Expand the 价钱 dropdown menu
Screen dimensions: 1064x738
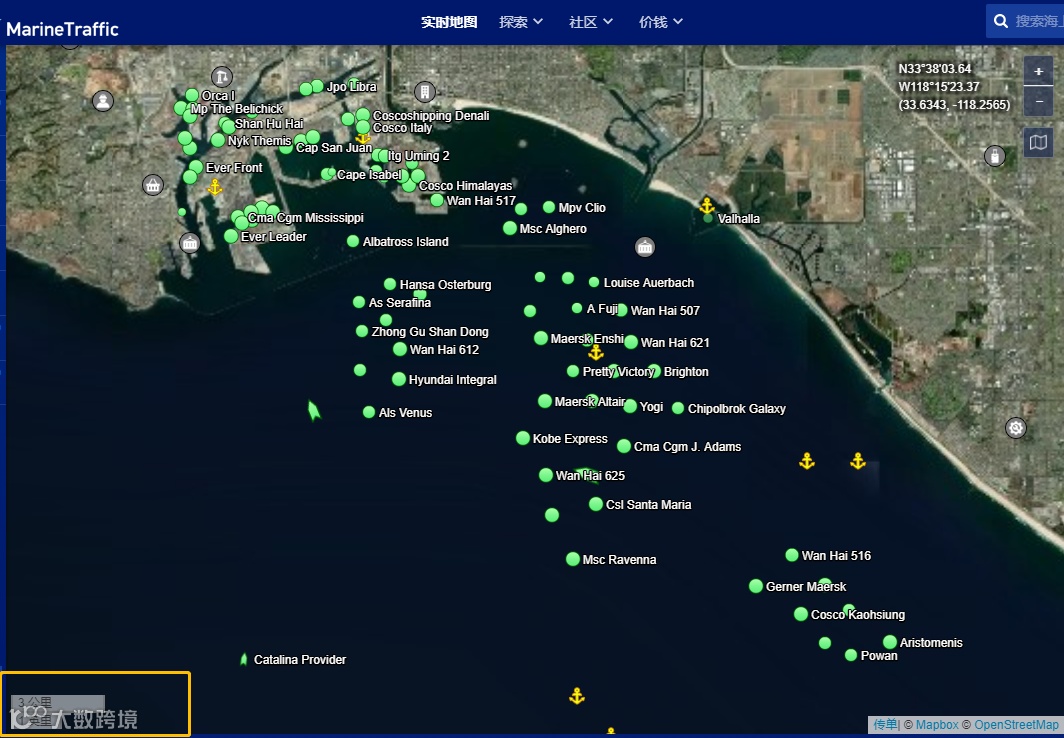pos(661,22)
